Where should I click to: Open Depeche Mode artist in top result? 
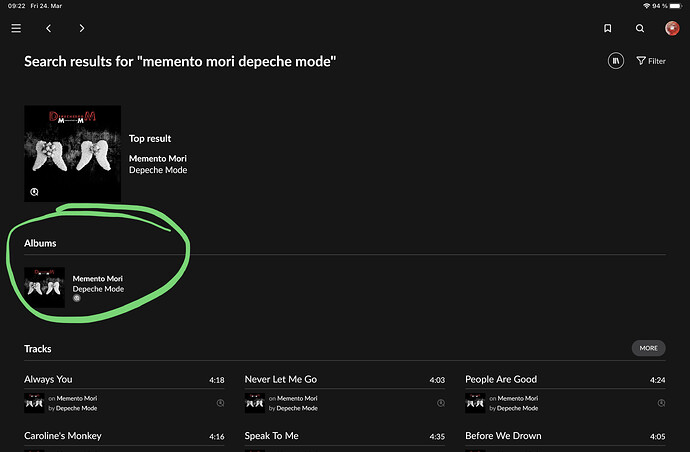click(x=158, y=170)
